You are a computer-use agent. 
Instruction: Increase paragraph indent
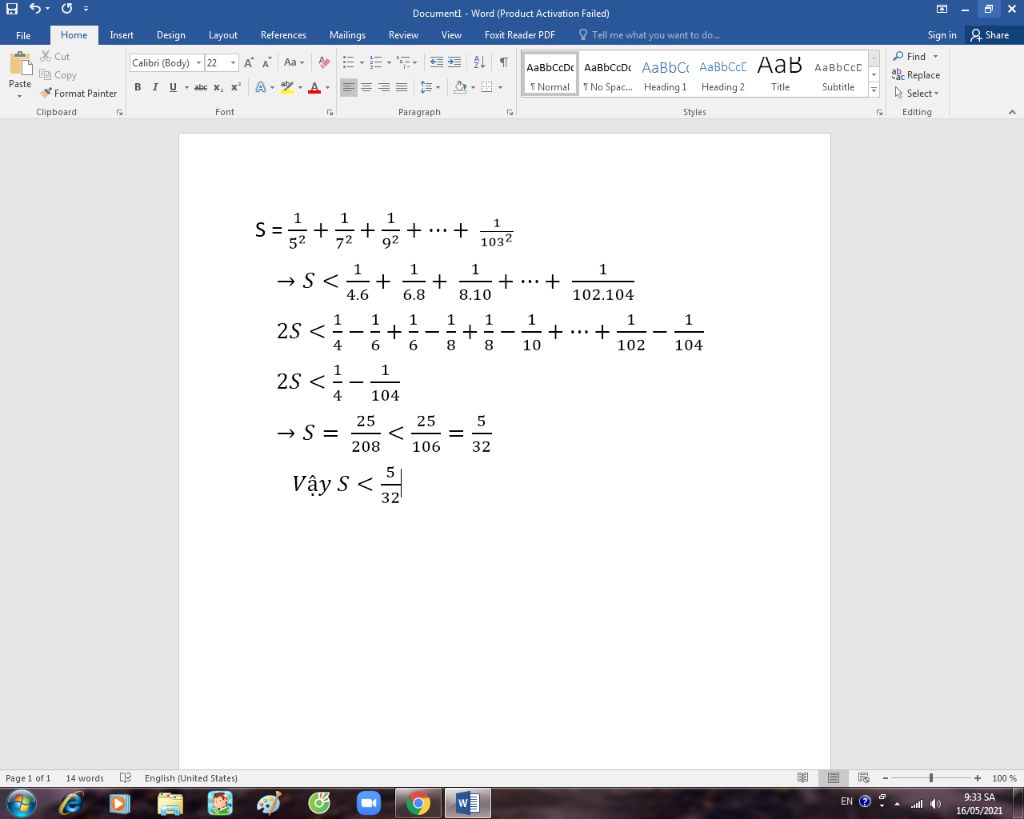point(455,63)
